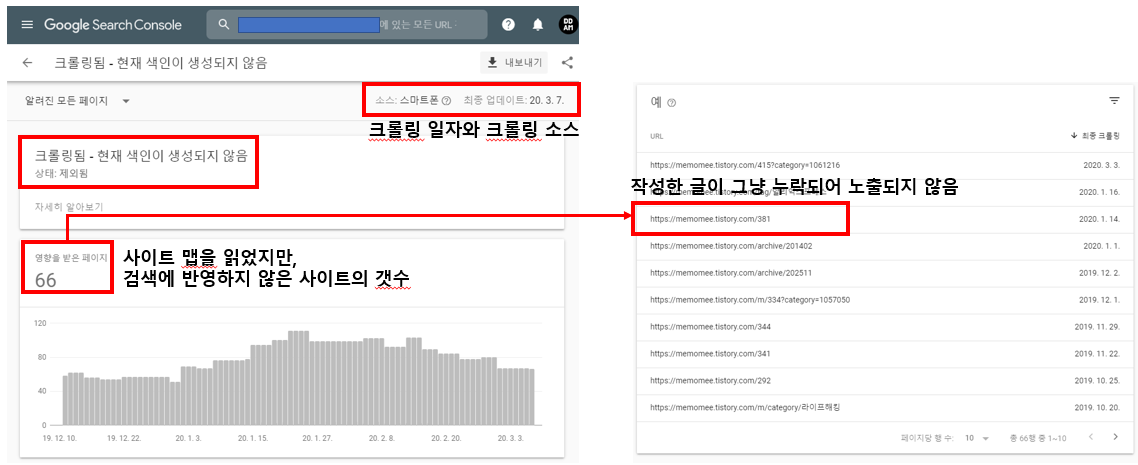Click the 총 66행 중 1~10 row count
The width and height of the screenshot is (1138, 465).
[x=1036, y=437]
